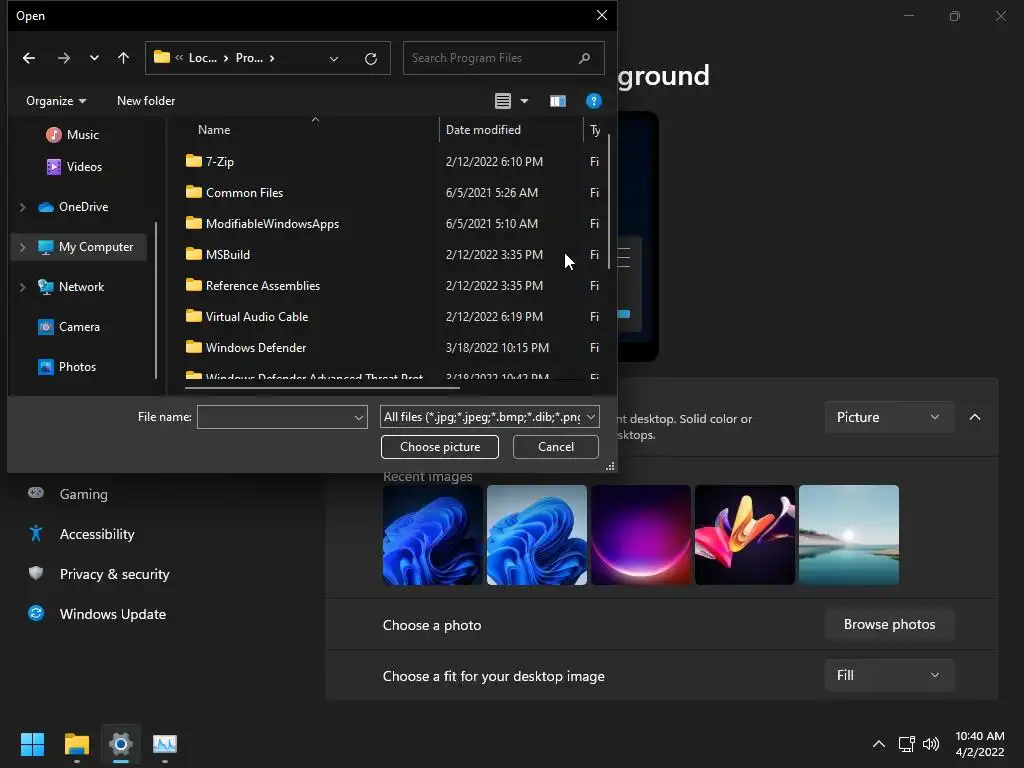Expand the My Computer node
This screenshot has height=768, width=1024.
click(22, 247)
